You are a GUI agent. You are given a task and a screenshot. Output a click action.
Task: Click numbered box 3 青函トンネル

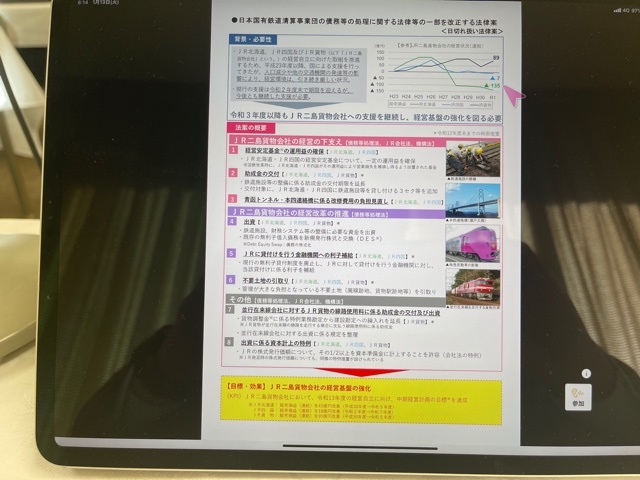coord(232,199)
